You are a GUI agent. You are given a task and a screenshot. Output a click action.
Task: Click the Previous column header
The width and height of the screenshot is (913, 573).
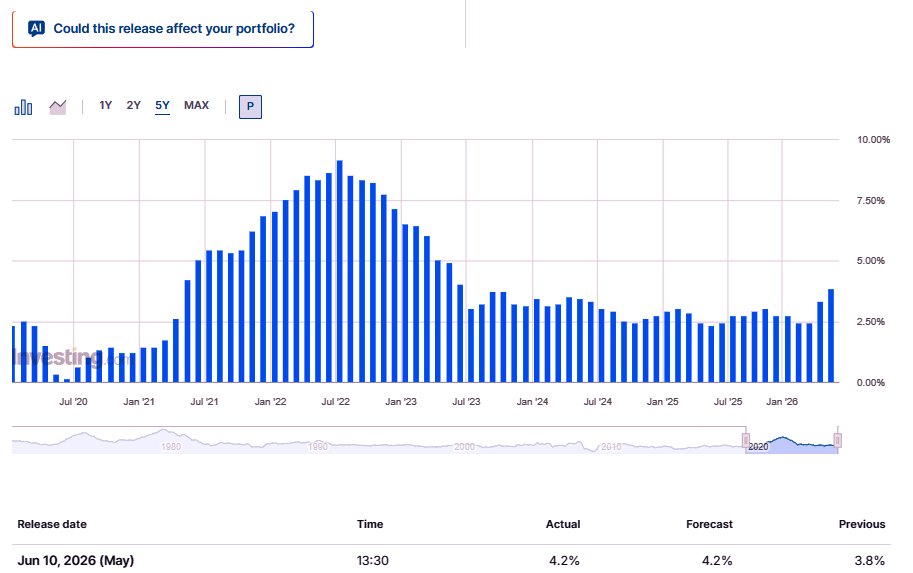click(x=862, y=524)
